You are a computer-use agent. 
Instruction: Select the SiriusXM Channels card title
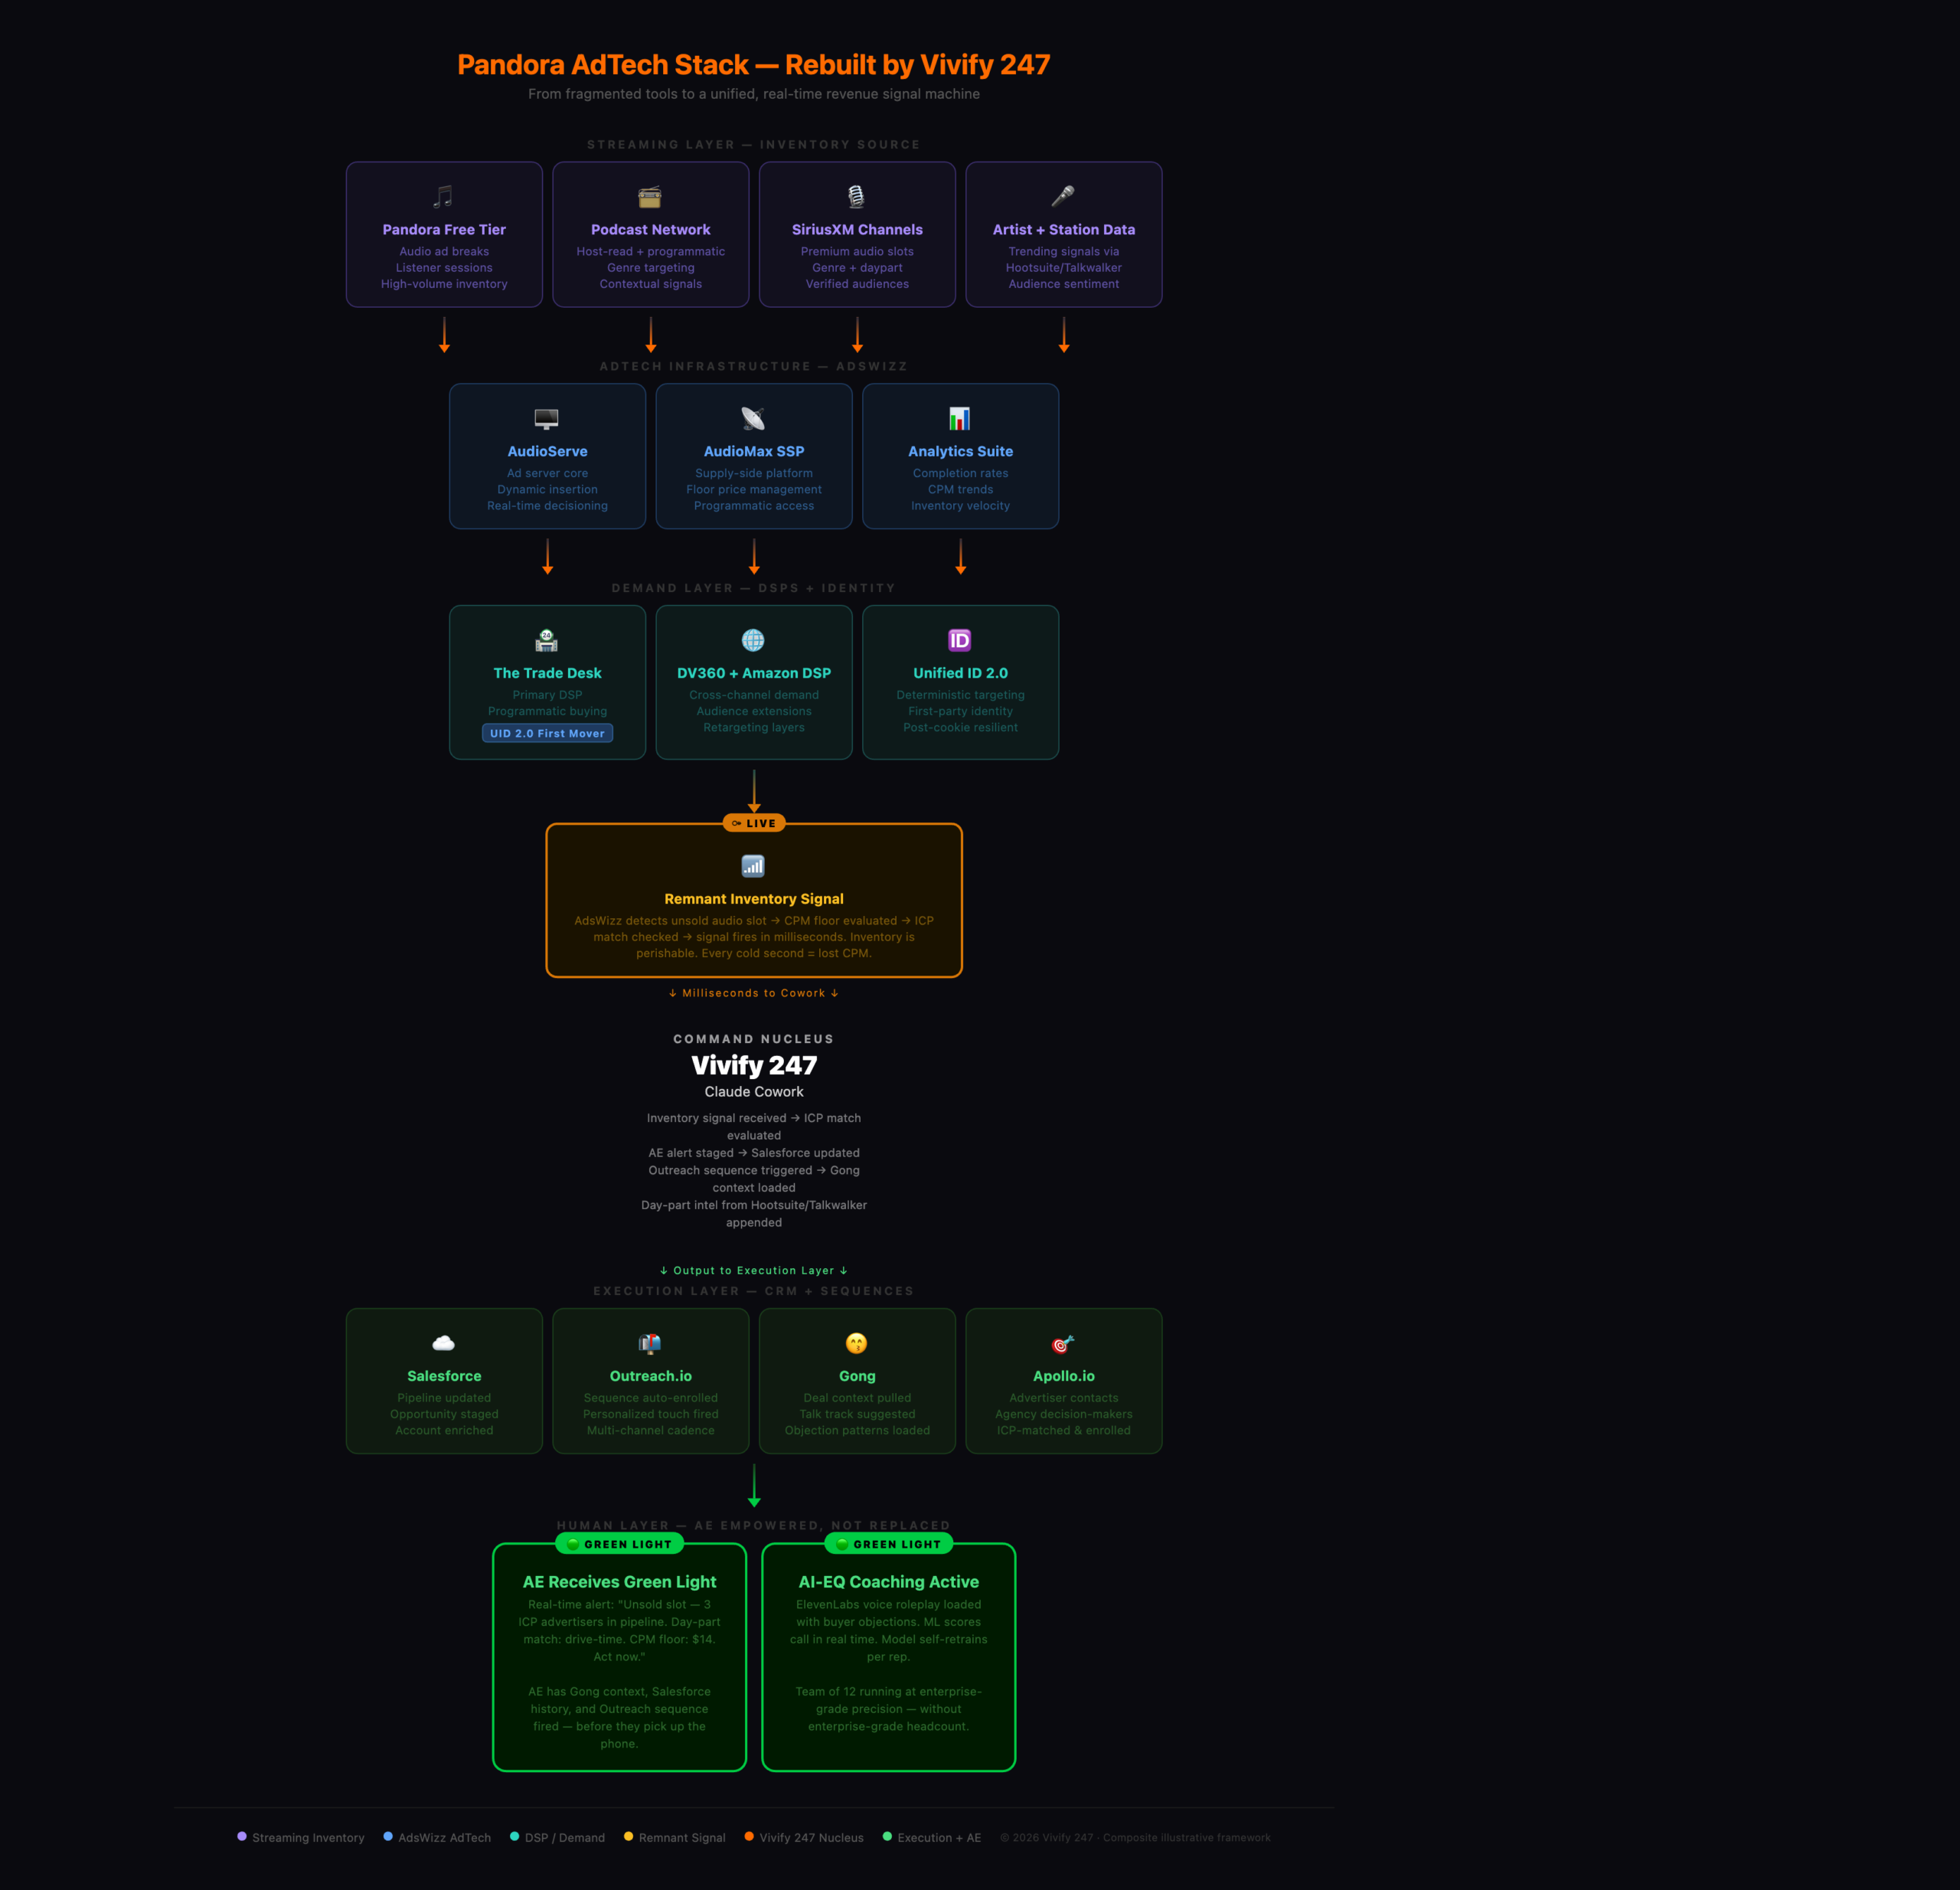pyautogui.click(x=857, y=229)
